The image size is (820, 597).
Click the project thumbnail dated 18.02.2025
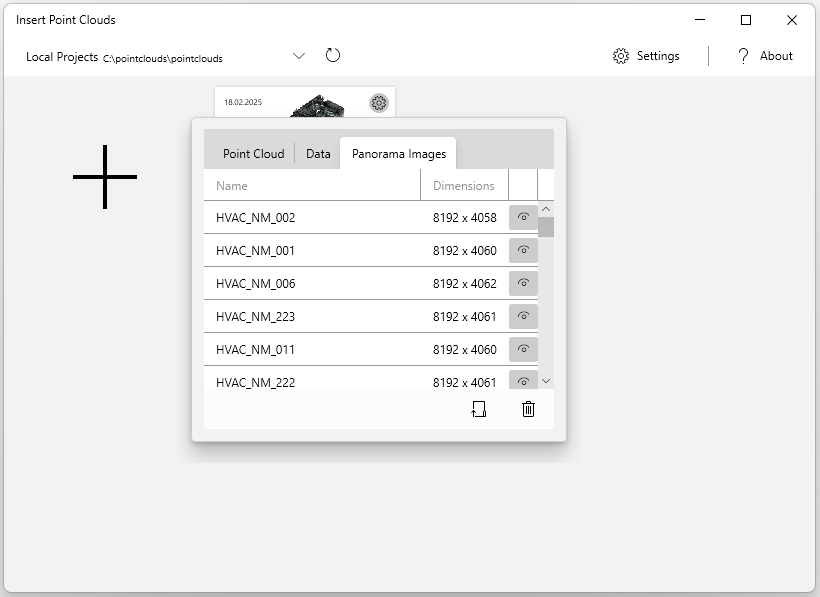pyautogui.click(x=305, y=102)
